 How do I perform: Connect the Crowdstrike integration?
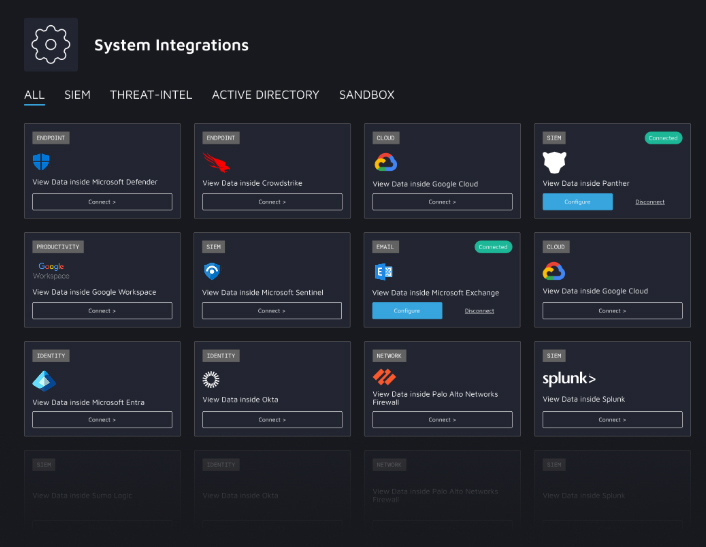pos(272,202)
